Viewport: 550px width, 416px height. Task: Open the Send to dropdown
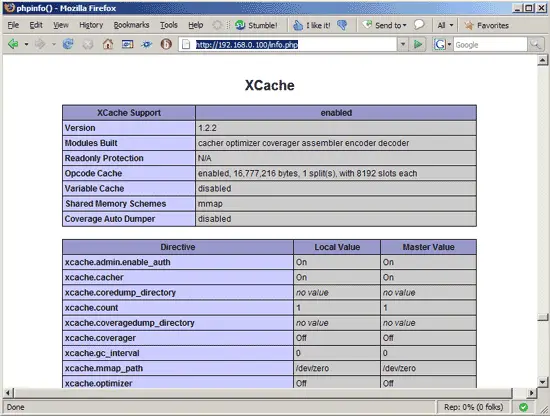click(x=385, y=25)
